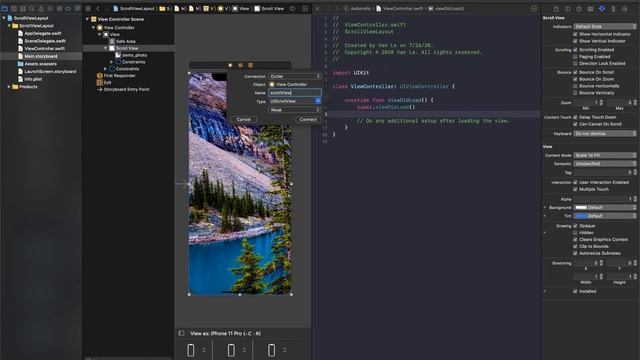Viewport: 640px width, 360px height.
Task: Open the Debug navigator icon
Action: [x=59, y=8]
